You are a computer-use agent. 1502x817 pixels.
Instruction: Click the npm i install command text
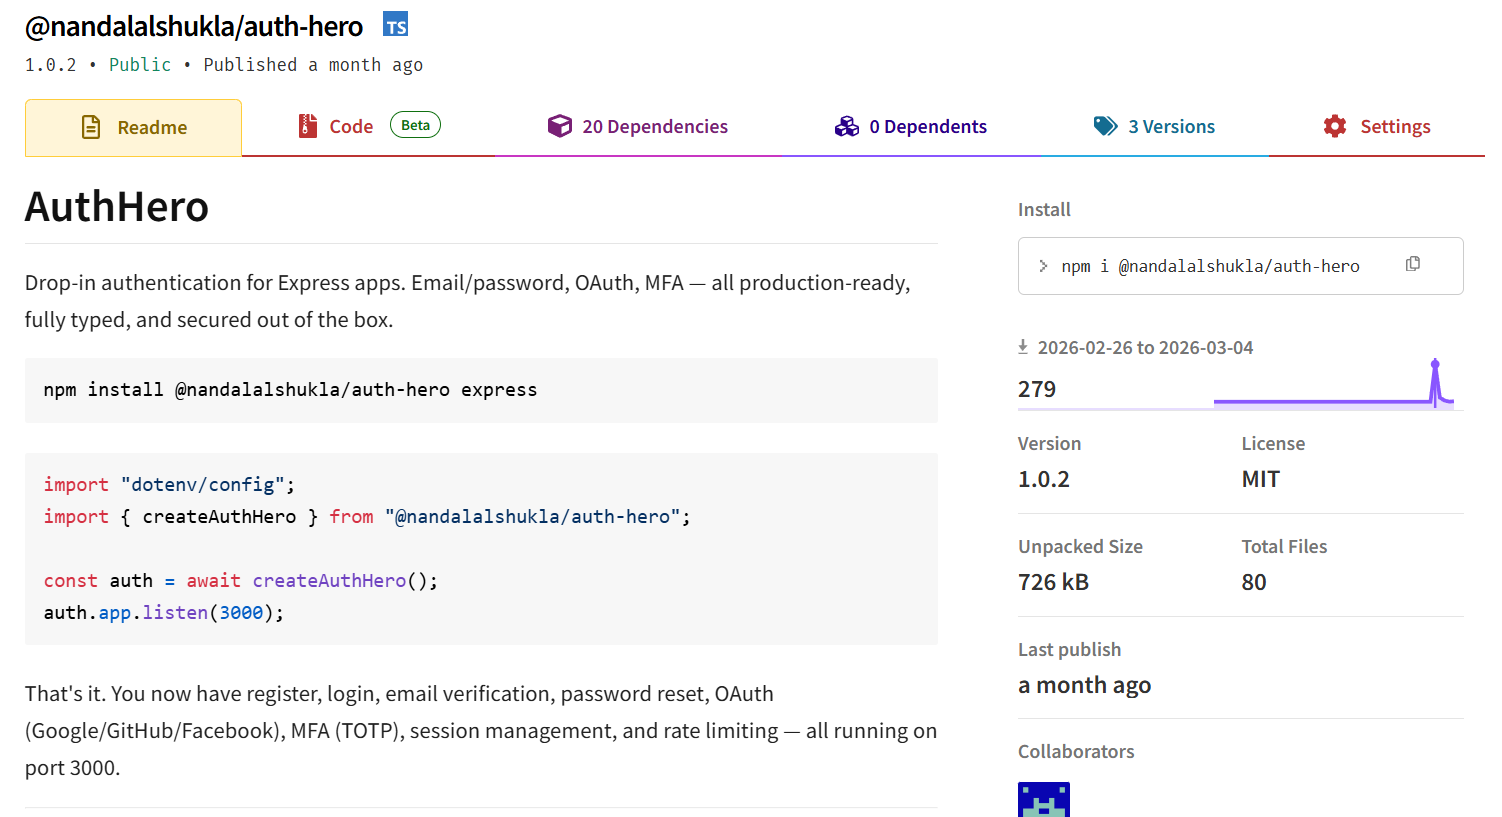click(1210, 266)
